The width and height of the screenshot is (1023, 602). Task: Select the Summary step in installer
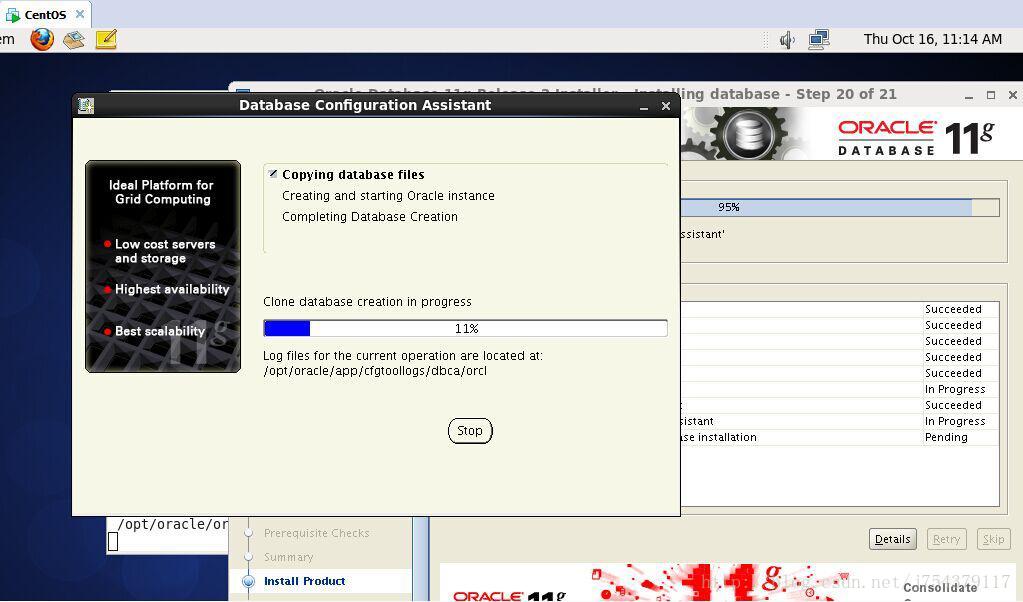pyautogui.click(x=288, y=557)
